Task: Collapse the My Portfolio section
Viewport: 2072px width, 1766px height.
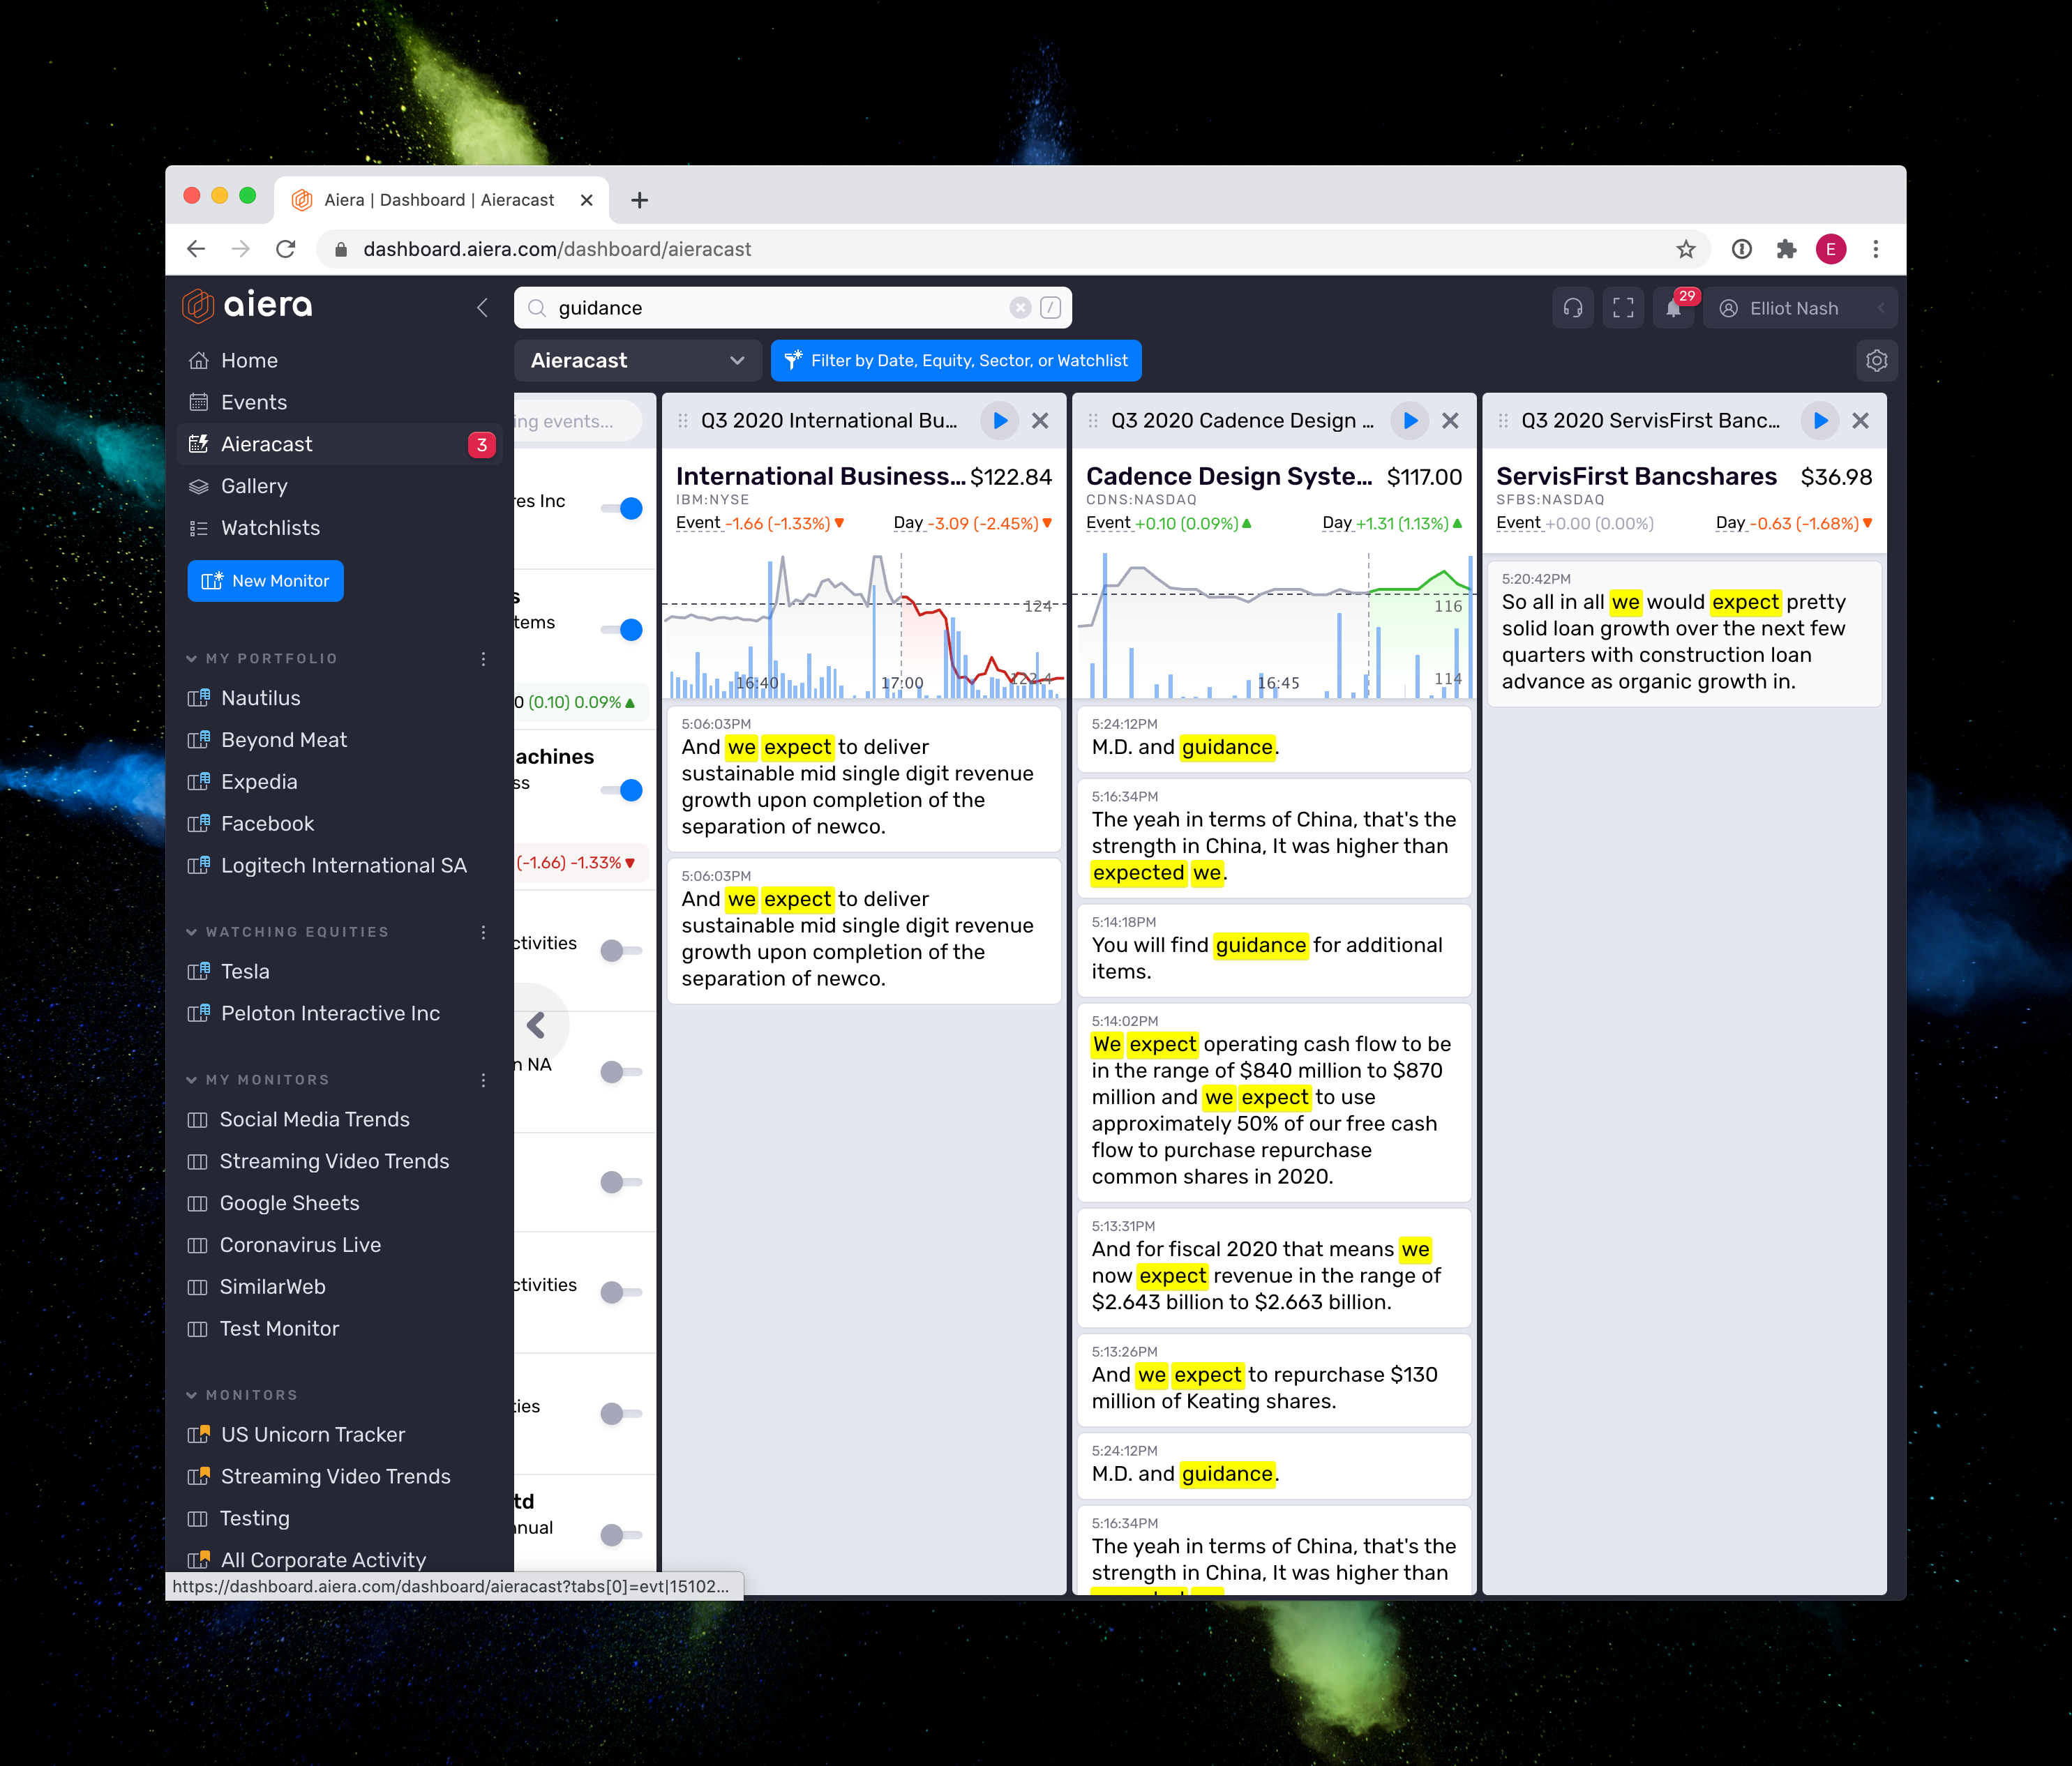Action: pos(191,658)
